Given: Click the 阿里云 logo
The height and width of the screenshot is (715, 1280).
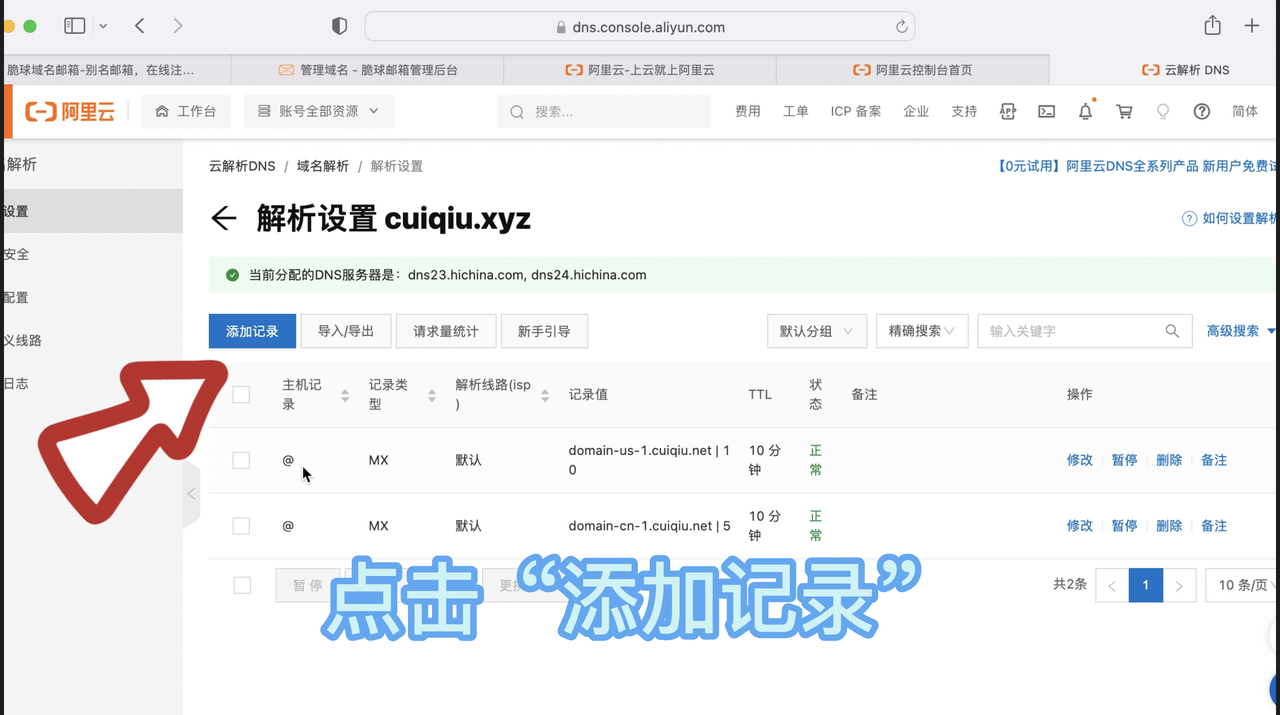Looking at the screenshot, I should click(x=70, y=112).
